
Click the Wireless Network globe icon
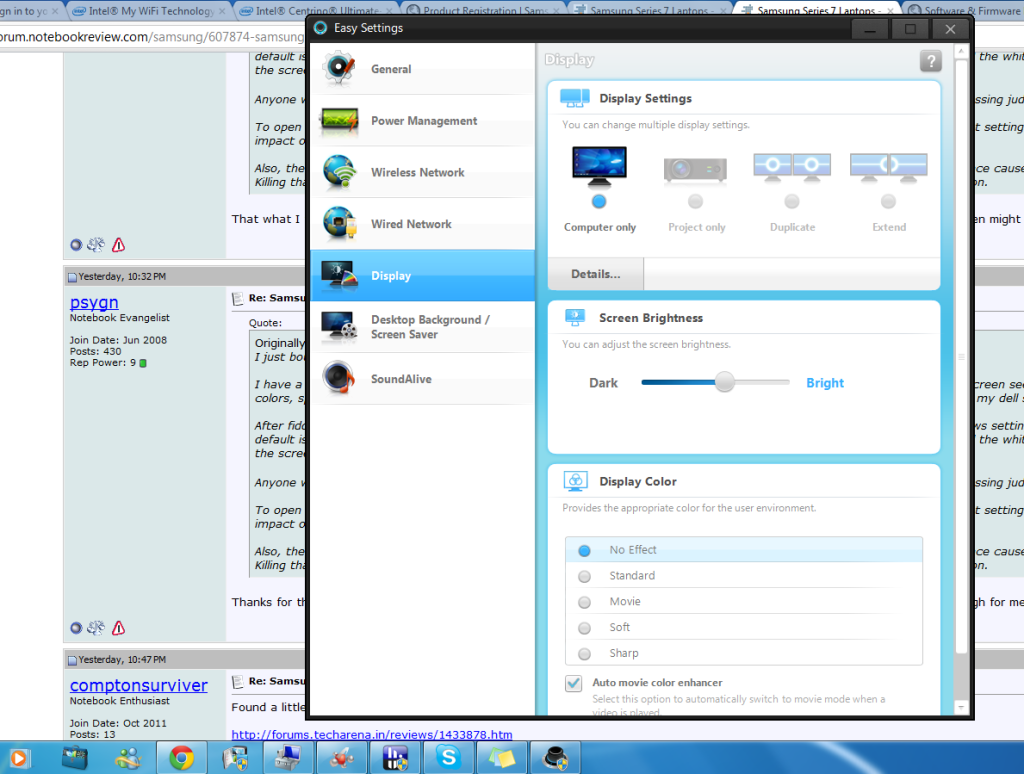[340, 172]
